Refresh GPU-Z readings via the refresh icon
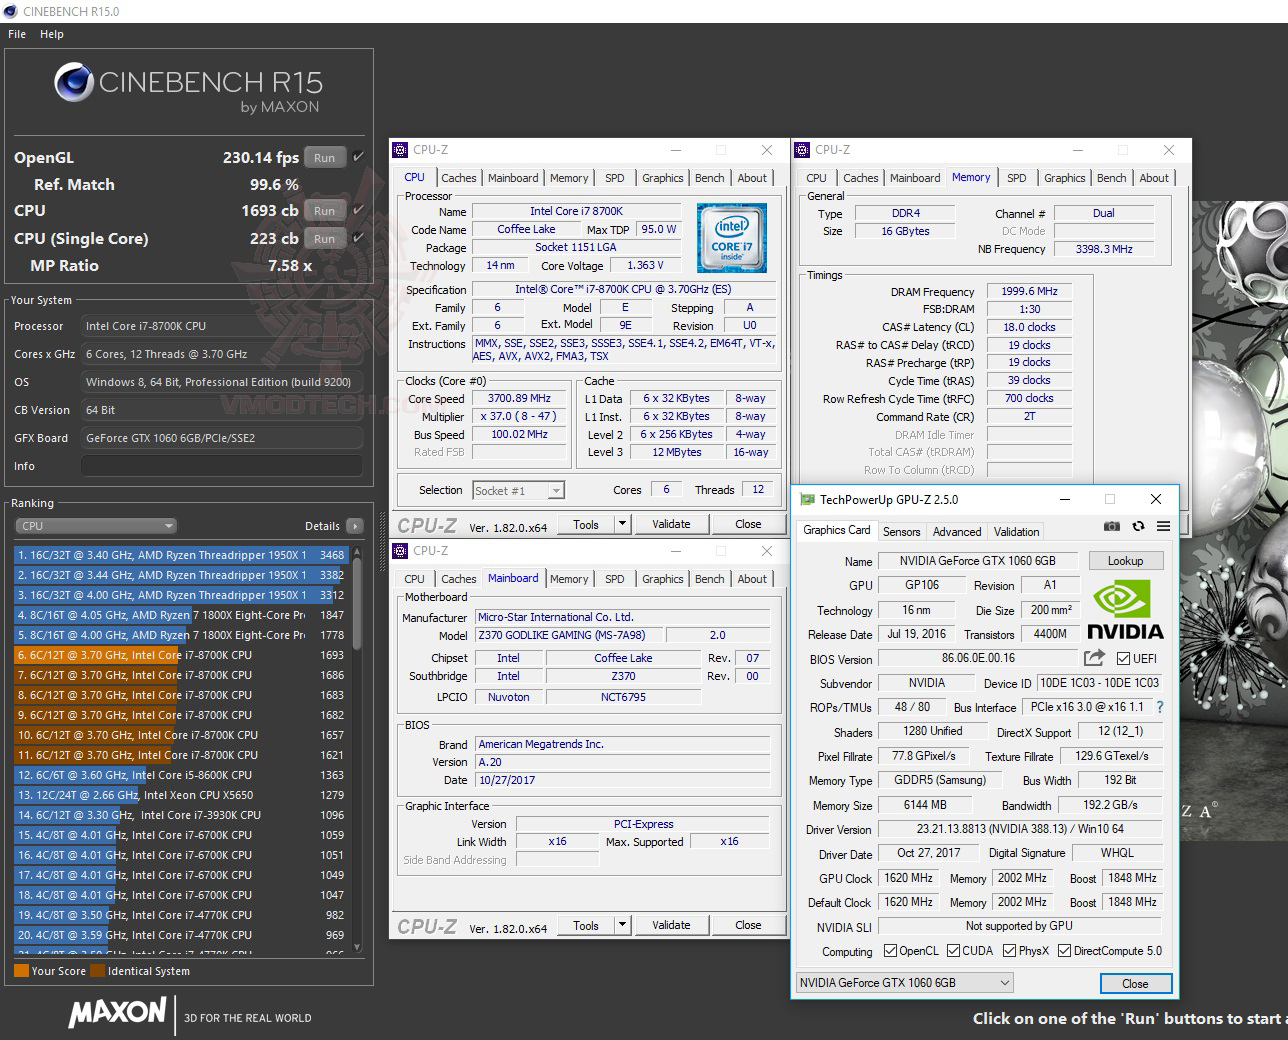This screenshot has height=1040, width=1288. [1138, 526]
